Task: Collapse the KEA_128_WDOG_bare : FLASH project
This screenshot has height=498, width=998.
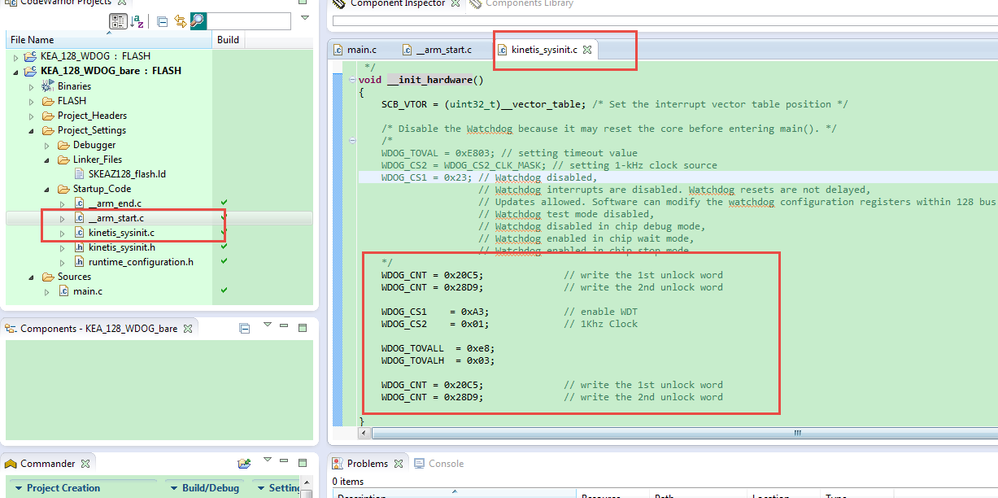Action: click(x=17, y=71)
